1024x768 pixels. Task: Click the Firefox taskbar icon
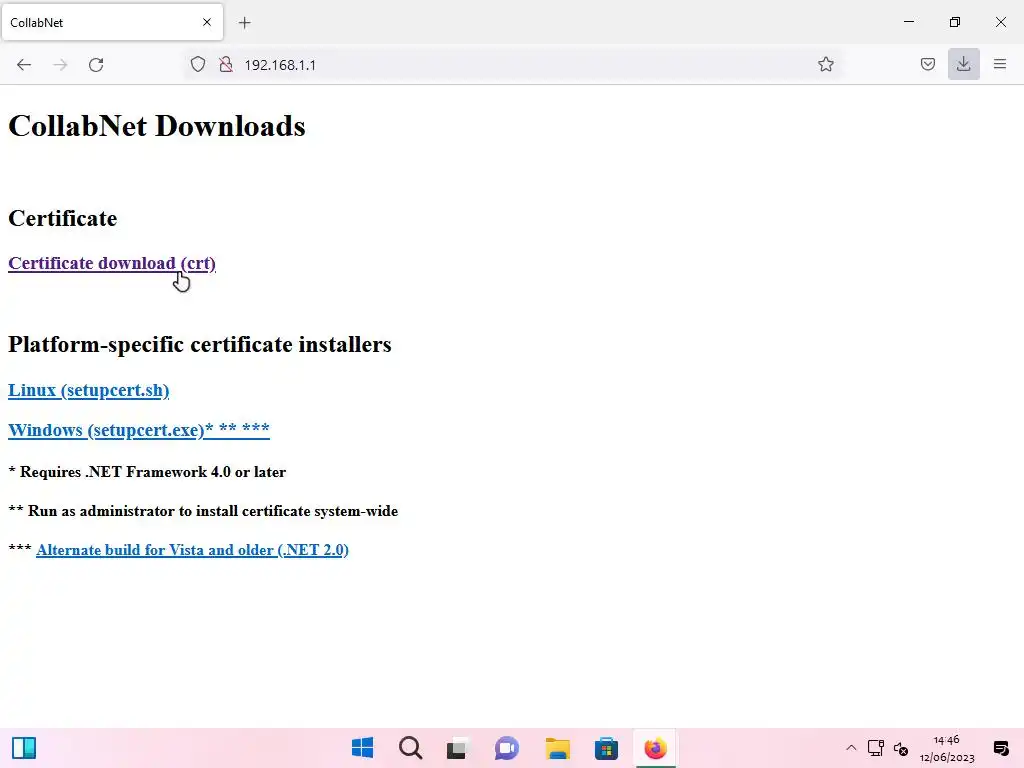point(655,748)
